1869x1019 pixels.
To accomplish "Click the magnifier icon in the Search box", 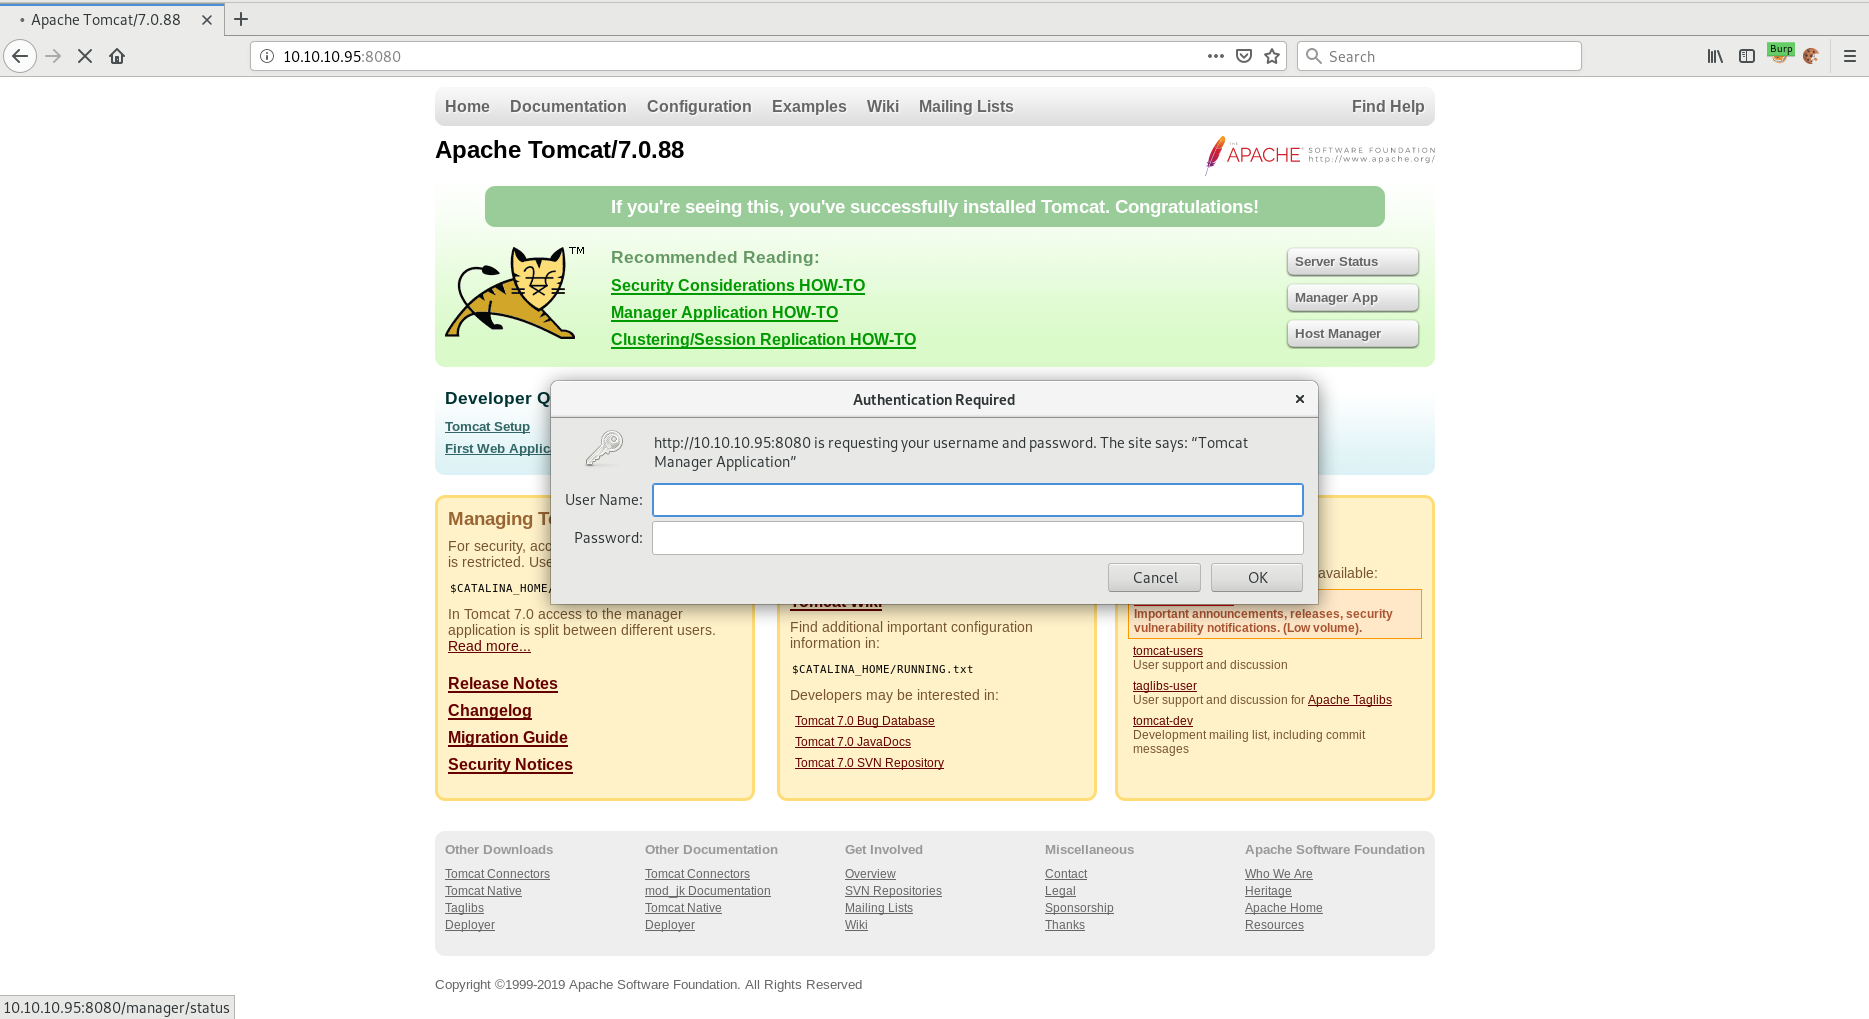I will [1314, 56].
